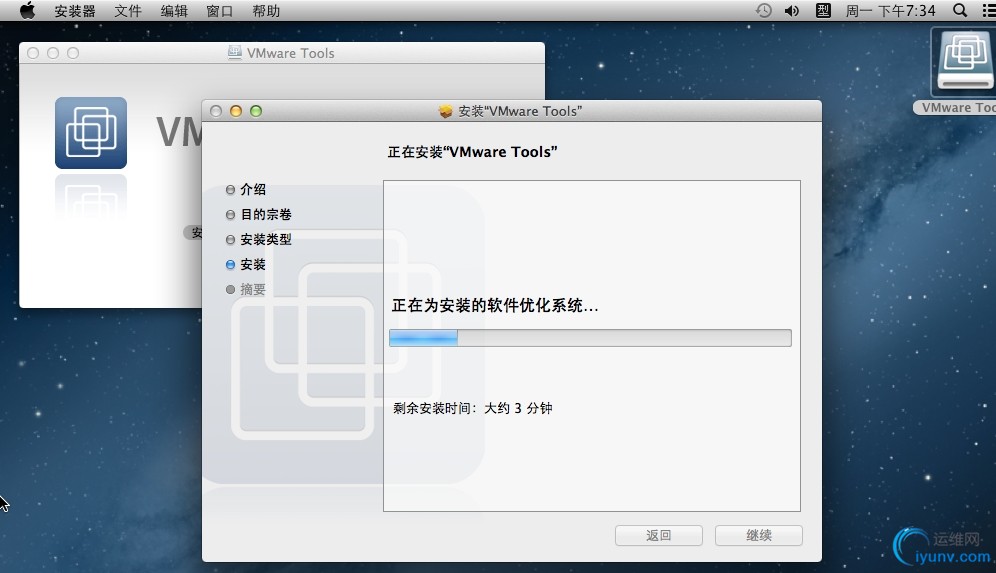Zoom the installer window with green button
996x573 pixels.
[x=256, y=111]
